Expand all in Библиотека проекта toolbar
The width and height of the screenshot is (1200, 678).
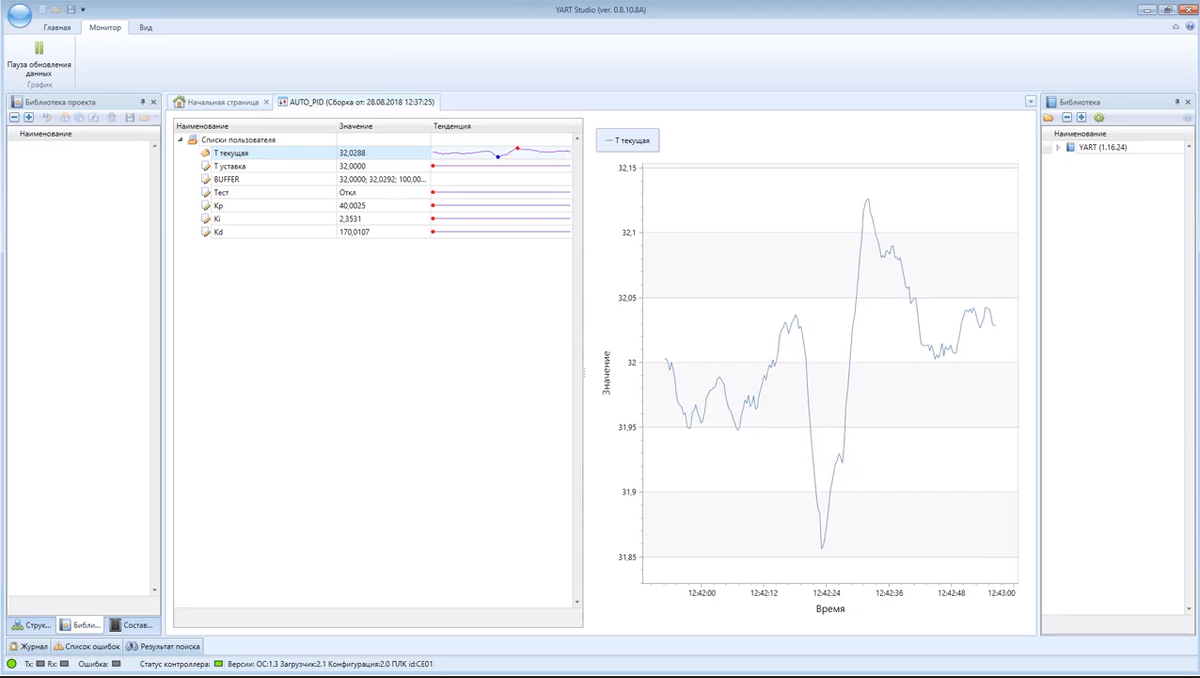coord(29,118)
